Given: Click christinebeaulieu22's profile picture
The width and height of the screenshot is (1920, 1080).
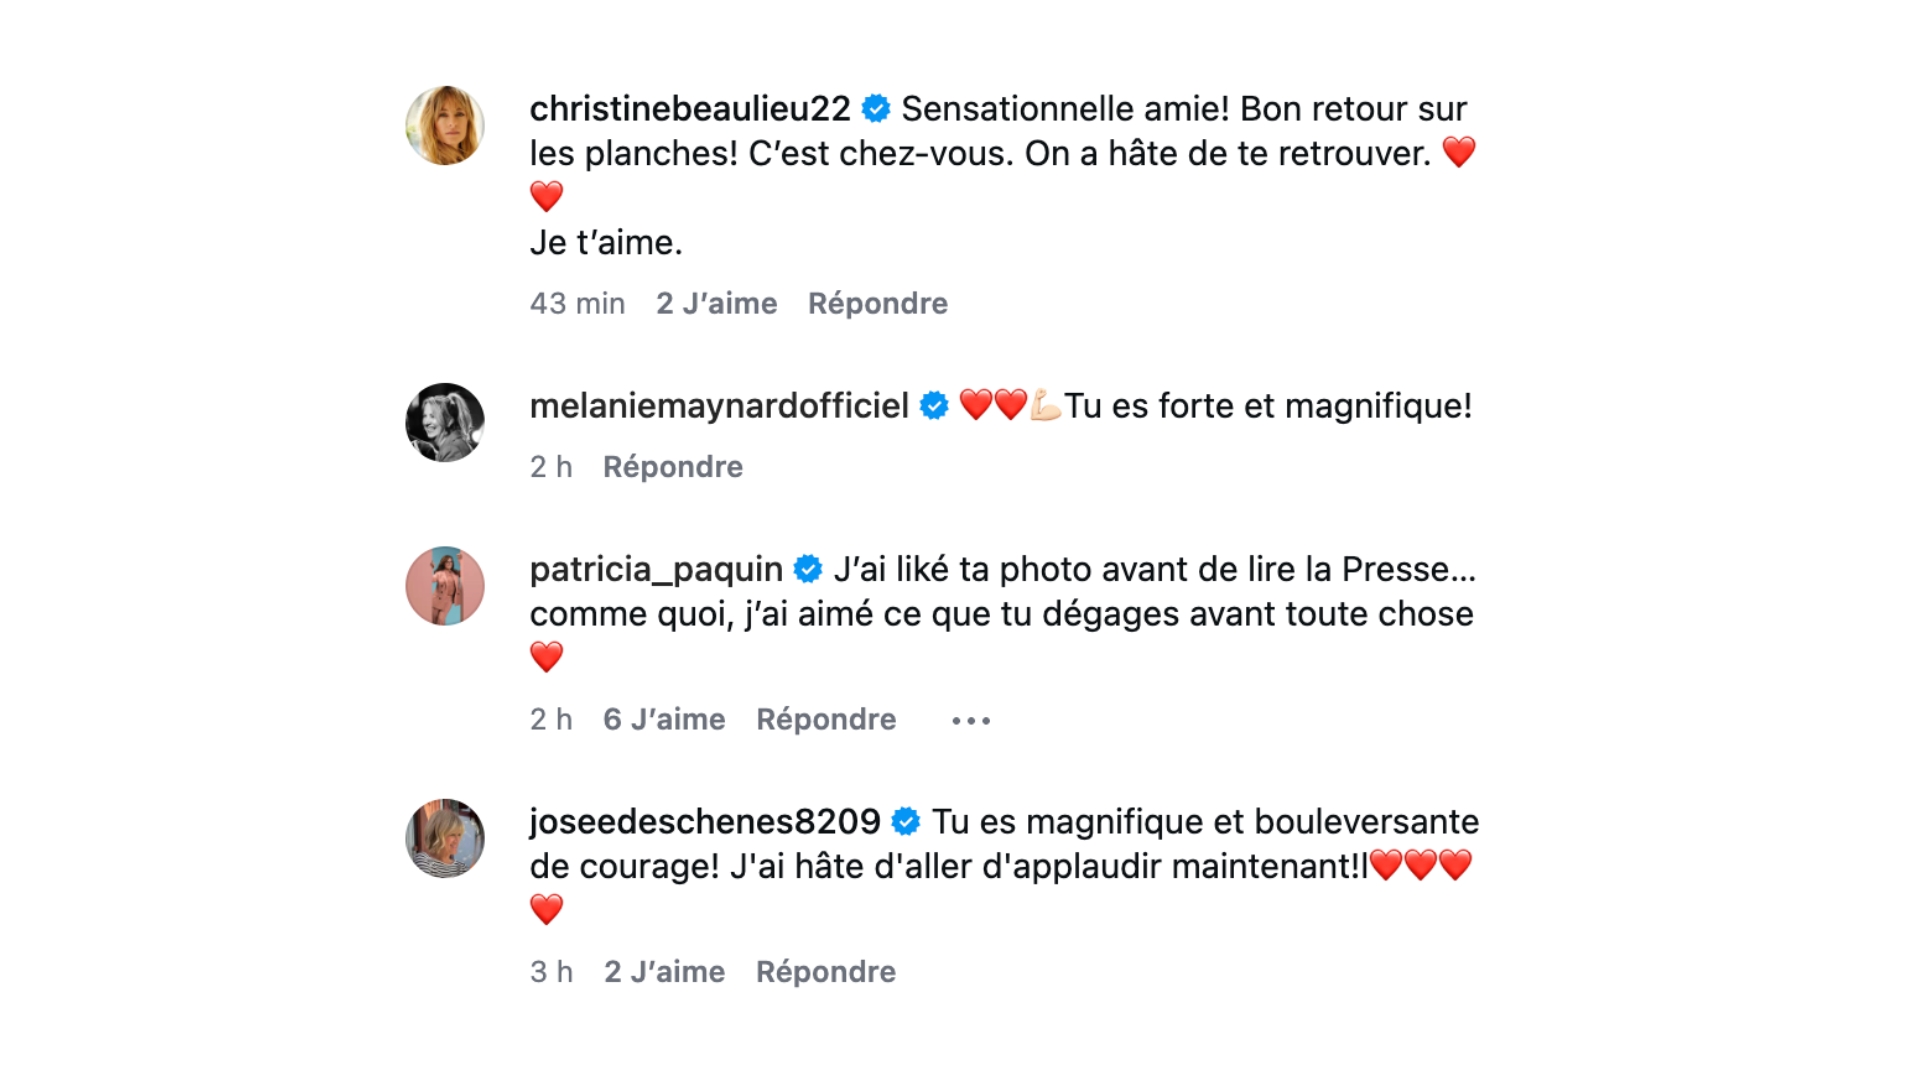Looking at the screenshot, I should pyautogui.click(x=445, y=125).
